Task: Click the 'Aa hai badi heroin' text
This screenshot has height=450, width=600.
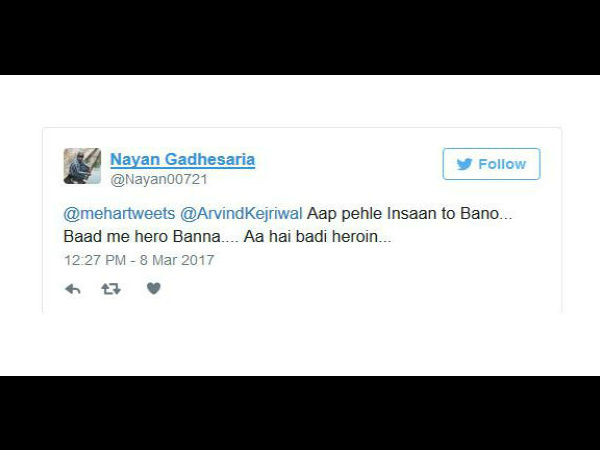Action: [311, 236]
